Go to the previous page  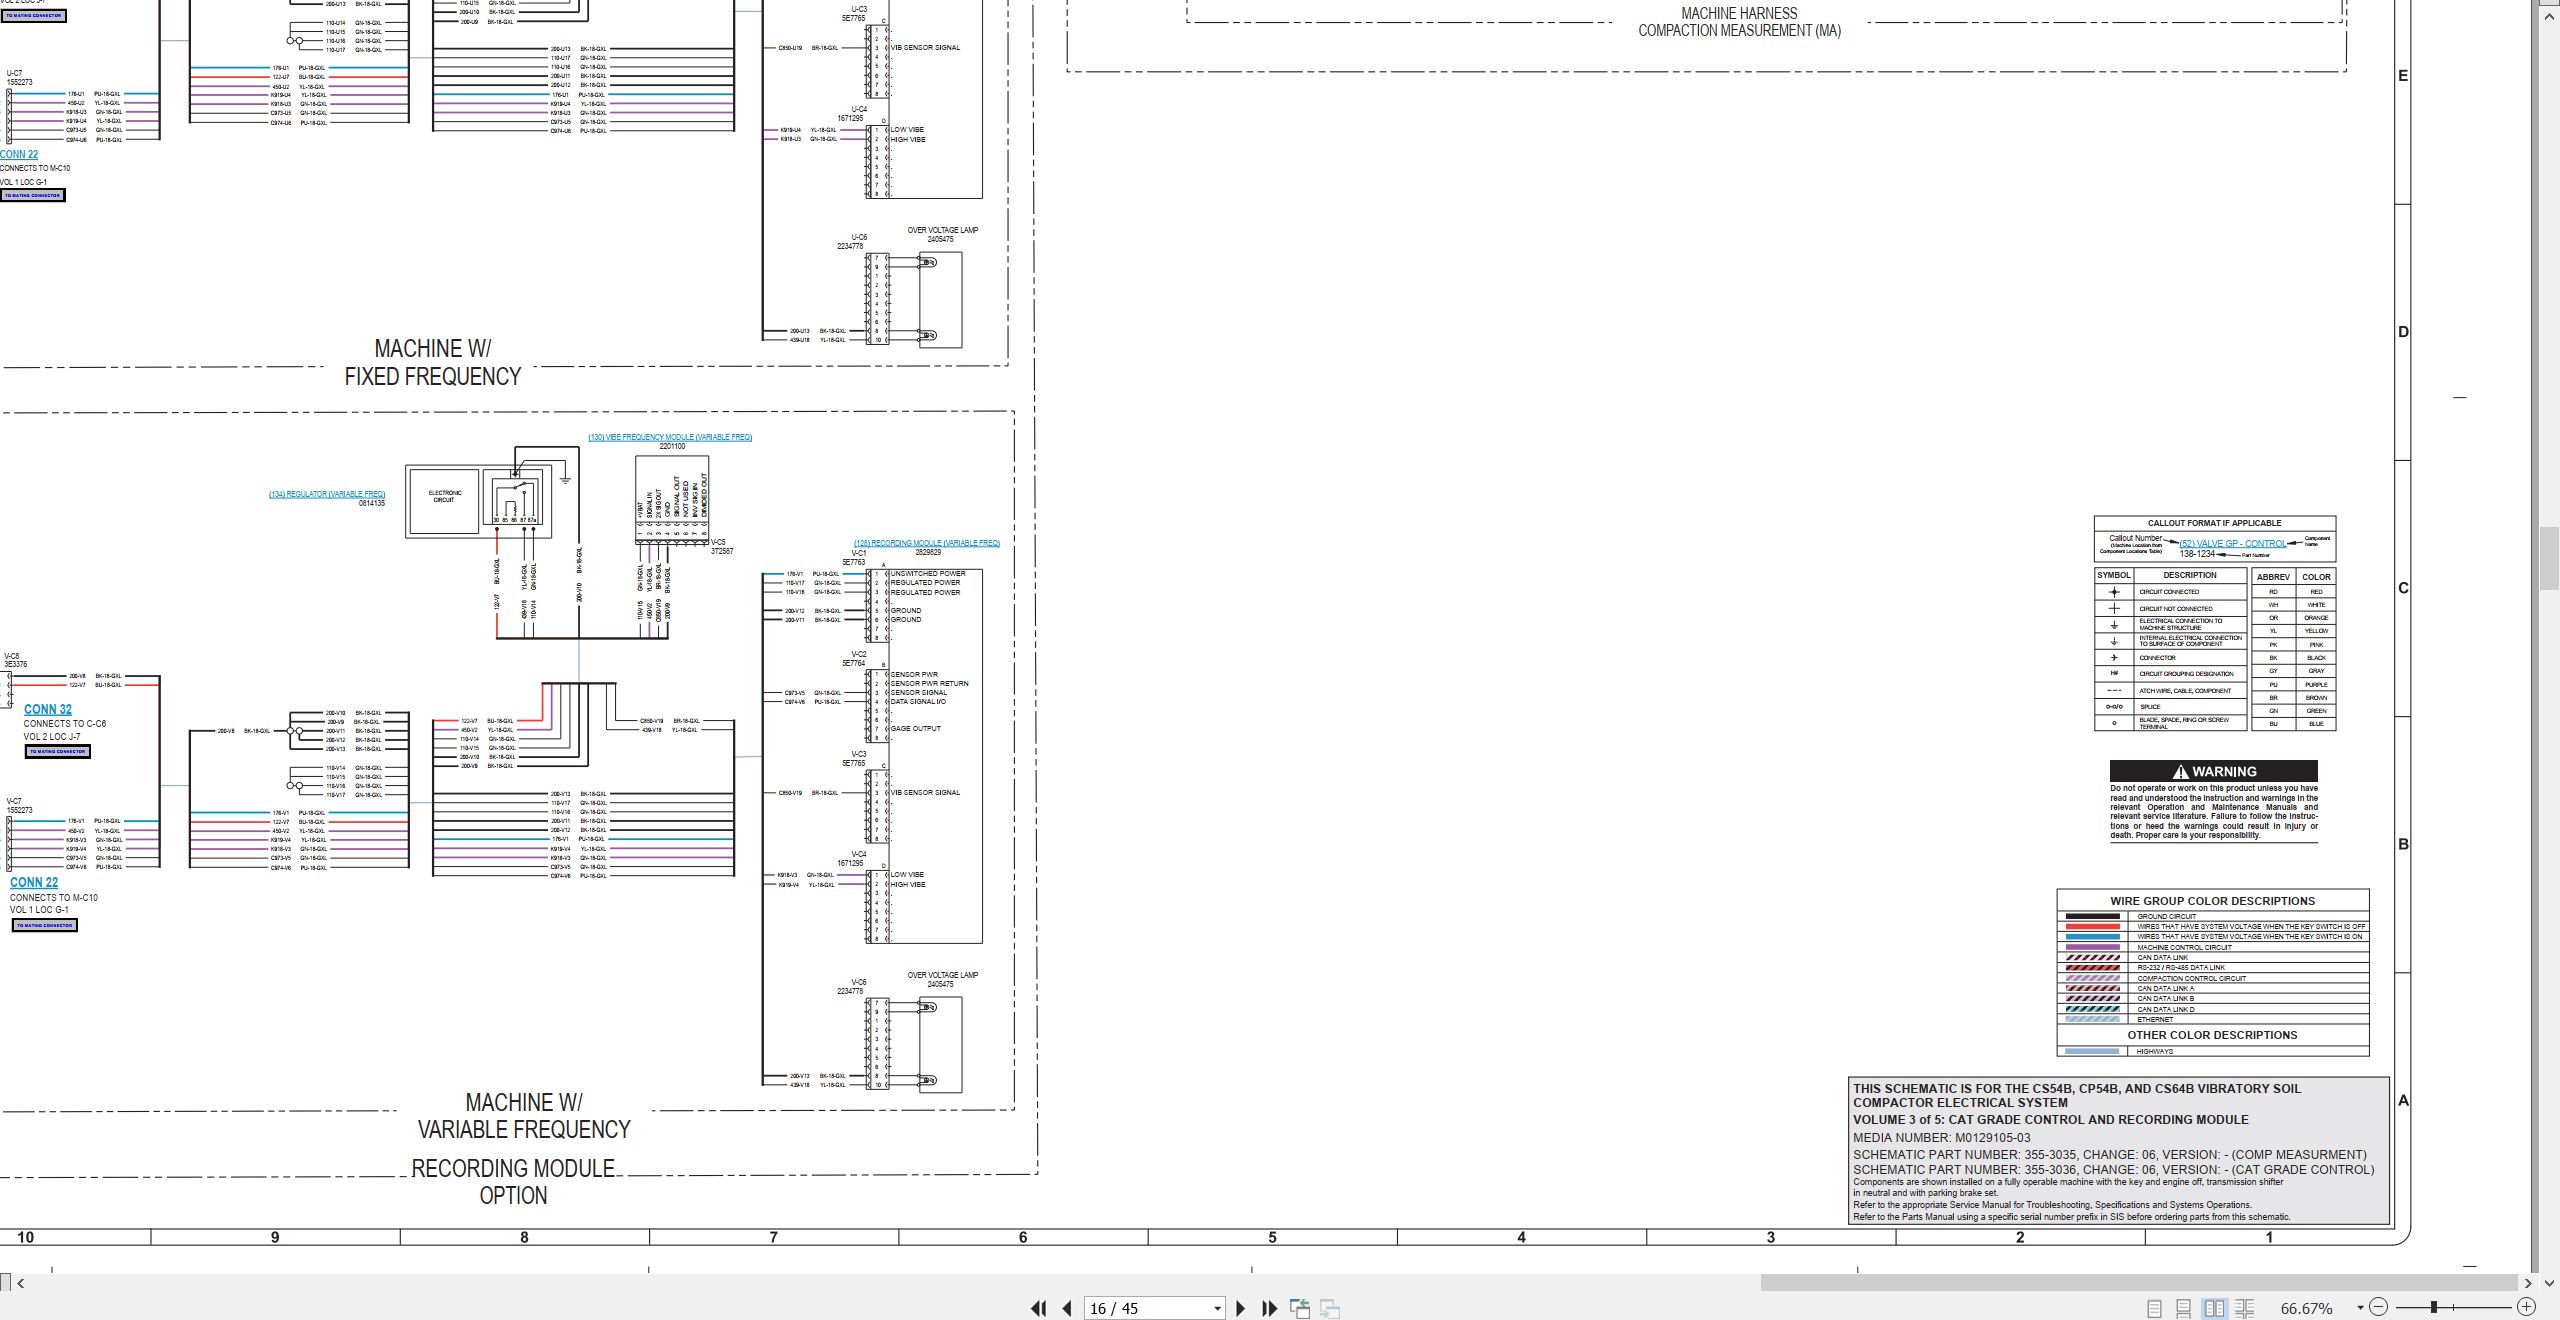click(x=1067, y=1308)
